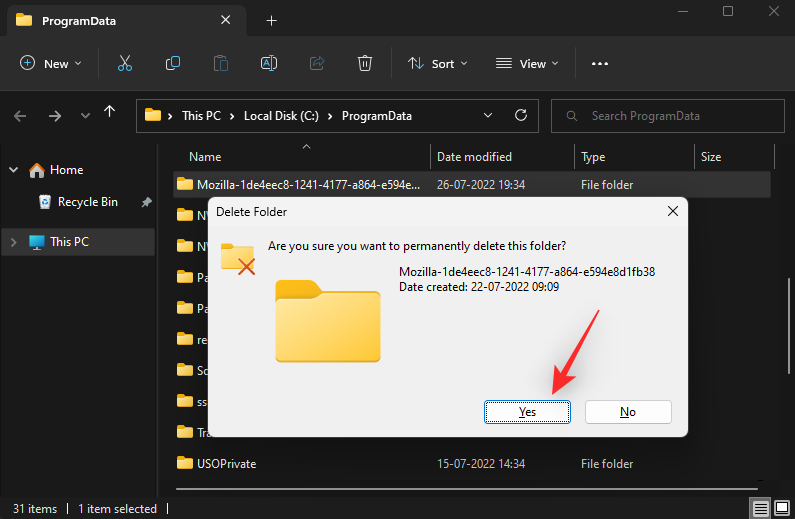Viewport: 795px width, 519px height.
Task: Select This PC in navigation pane
Action: point(69,242)
